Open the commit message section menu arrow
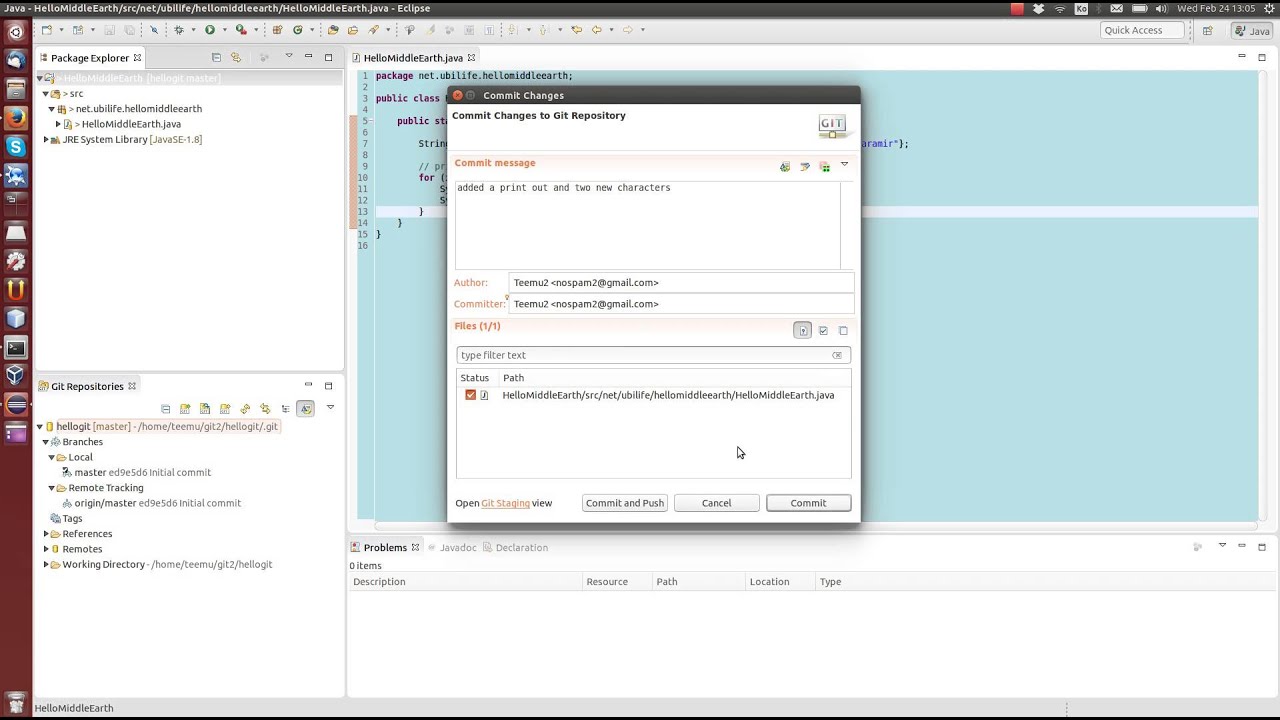Image resolution: width=1280 pixels, height=720 pixels. point(844,165)
